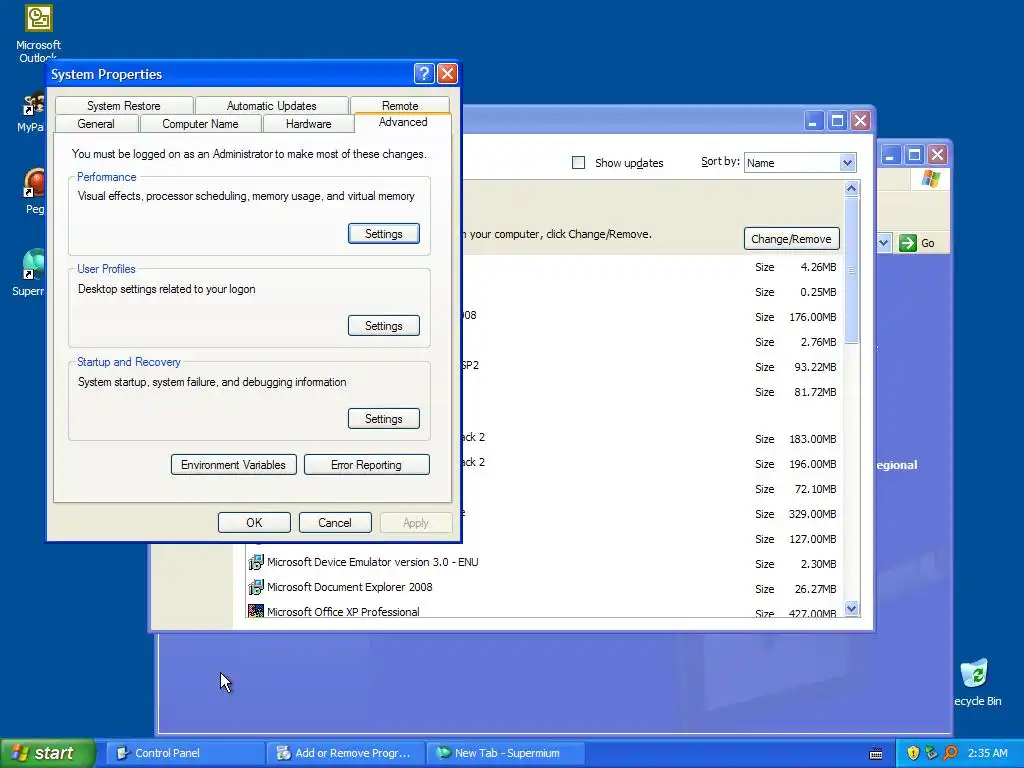Switch to Add or Remove Programs taskbar button
This screenshot has width=1024, height=768.
[345, 753]
